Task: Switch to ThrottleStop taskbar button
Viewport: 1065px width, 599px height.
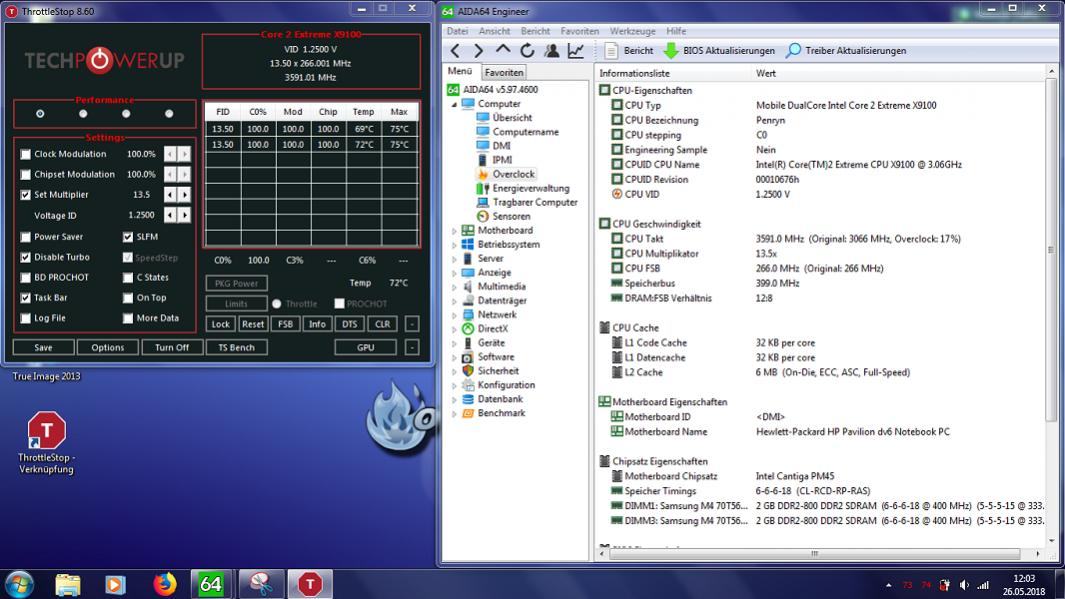Action: (x=310, y=584)
